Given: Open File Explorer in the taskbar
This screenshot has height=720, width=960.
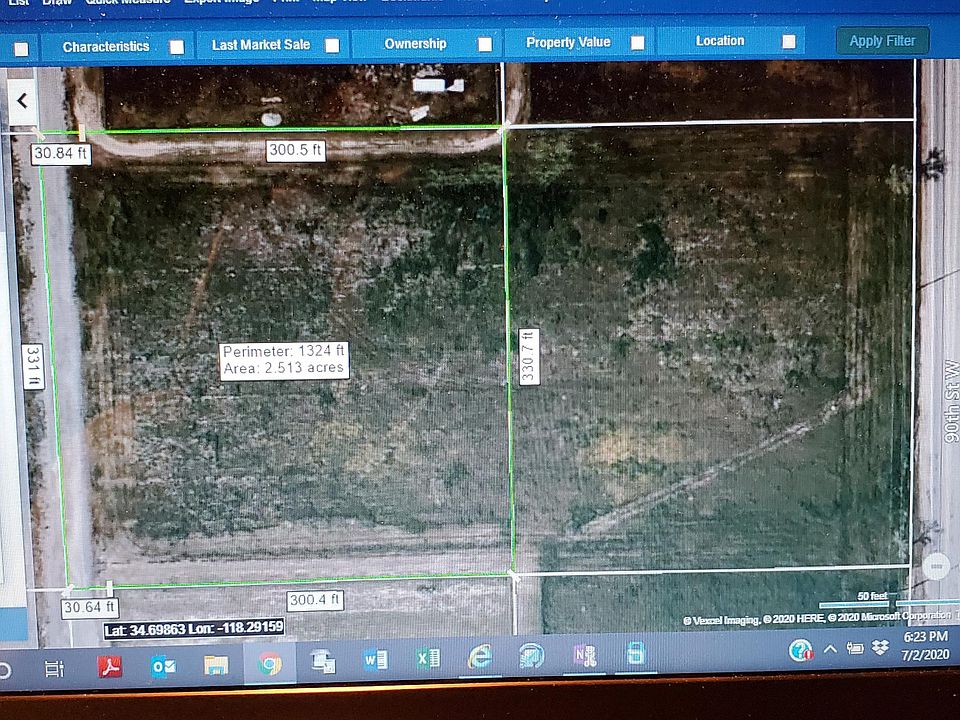Looking at the screenshot, I should [216, 666].
